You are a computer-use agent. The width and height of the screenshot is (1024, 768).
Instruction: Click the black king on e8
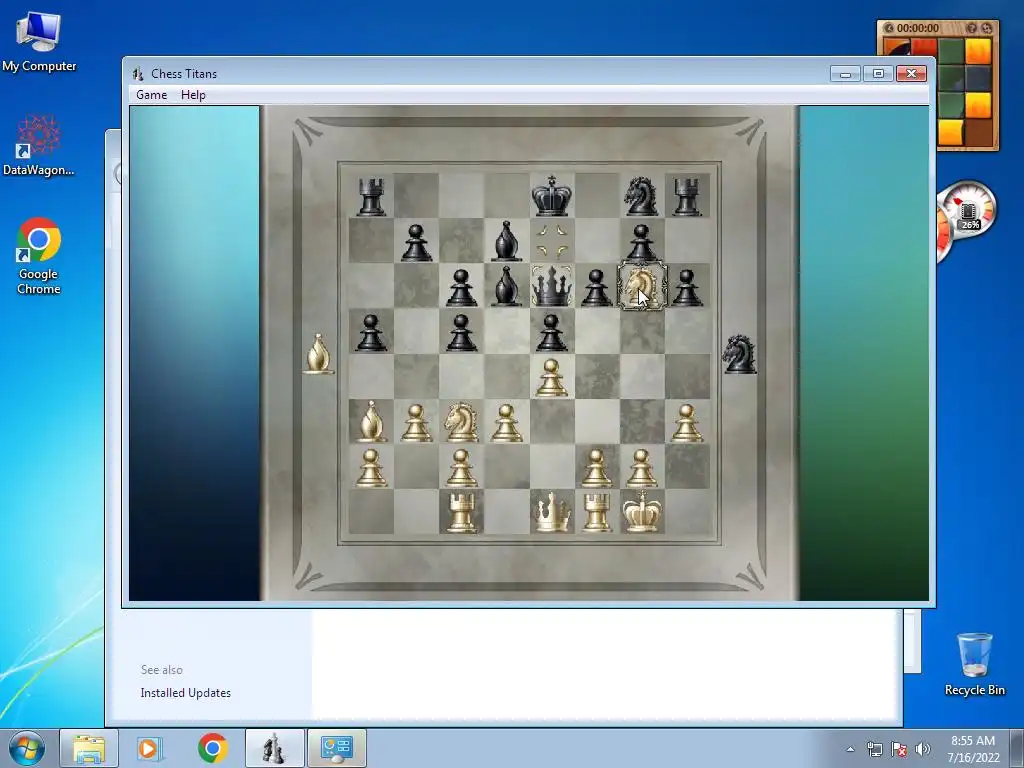pyautogui.click(x=552, y=195)
